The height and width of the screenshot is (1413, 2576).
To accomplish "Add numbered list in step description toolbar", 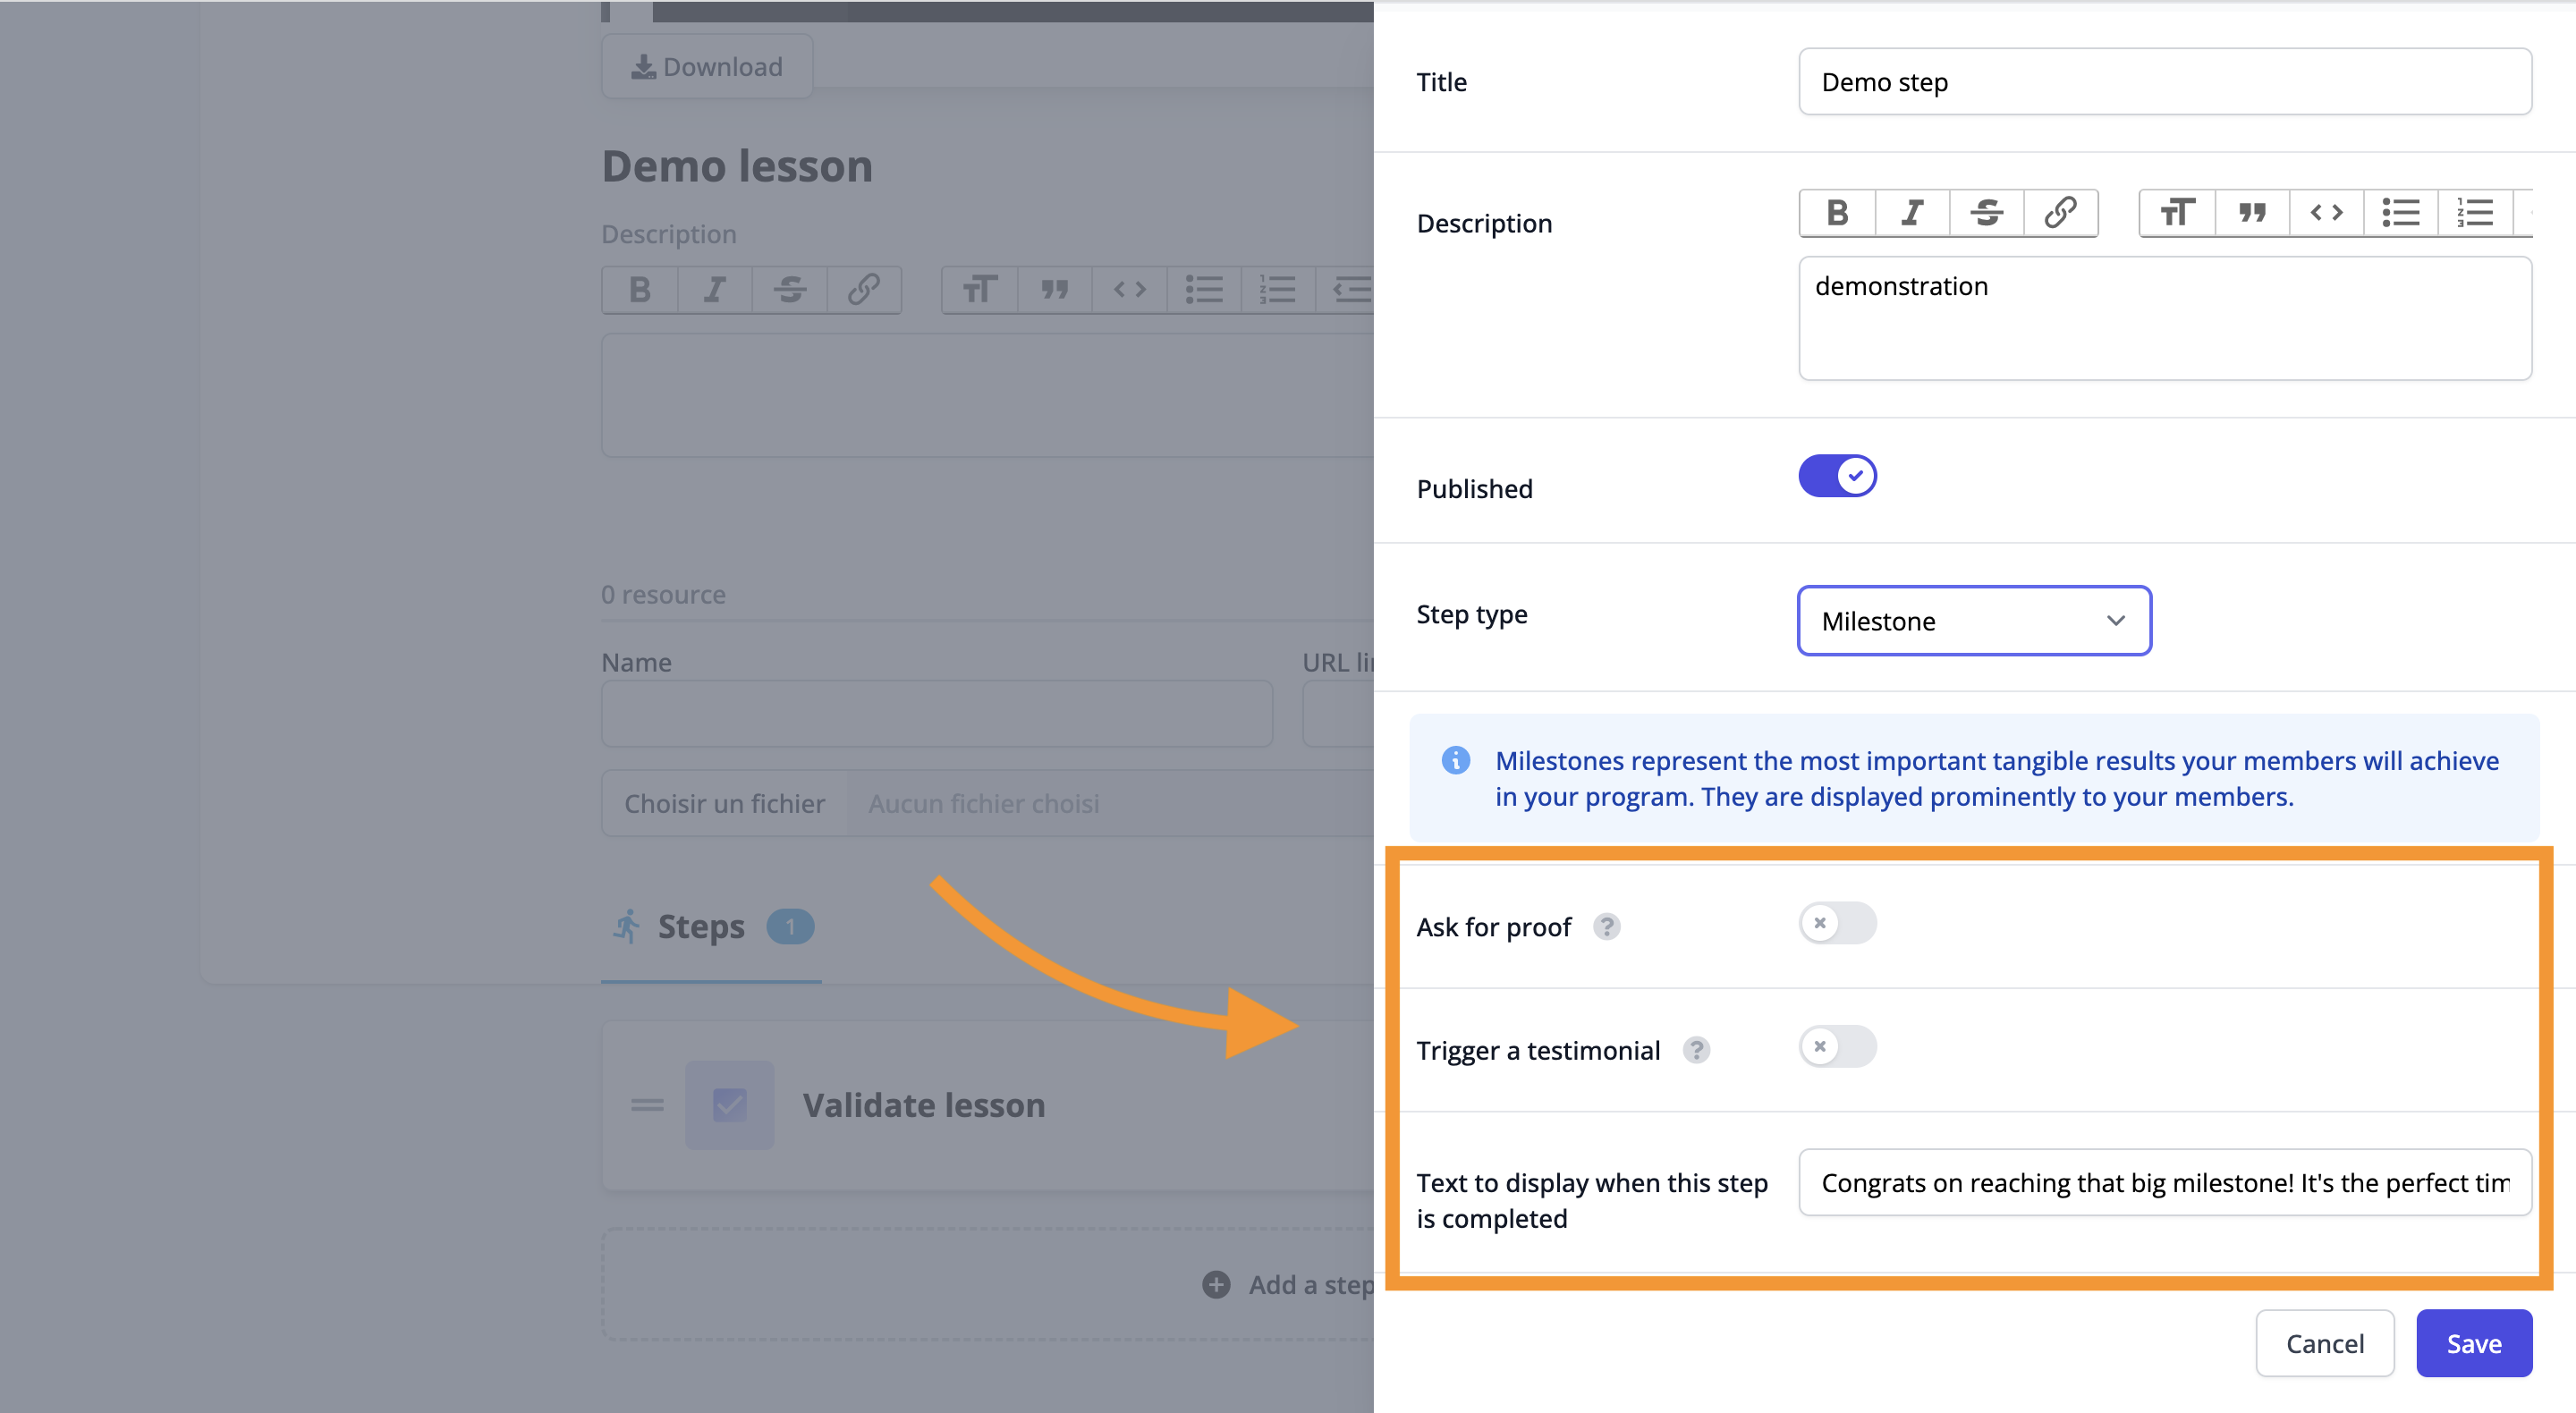I will (2475, 213).
